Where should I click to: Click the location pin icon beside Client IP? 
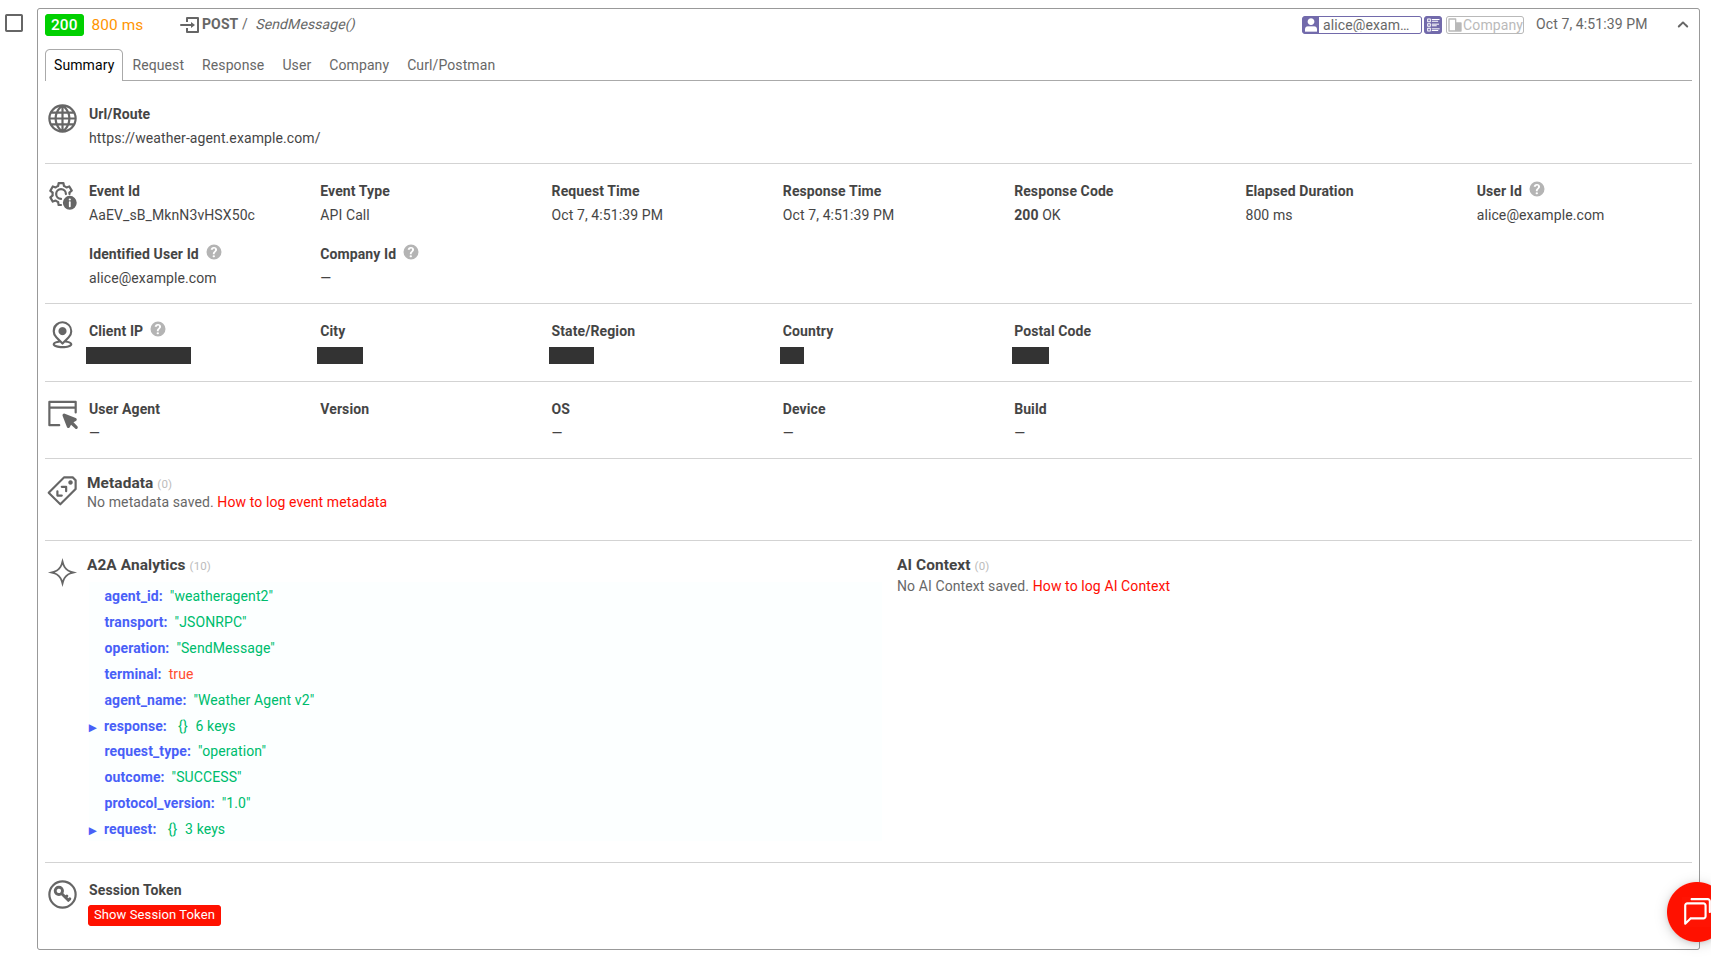pos(62,335)
